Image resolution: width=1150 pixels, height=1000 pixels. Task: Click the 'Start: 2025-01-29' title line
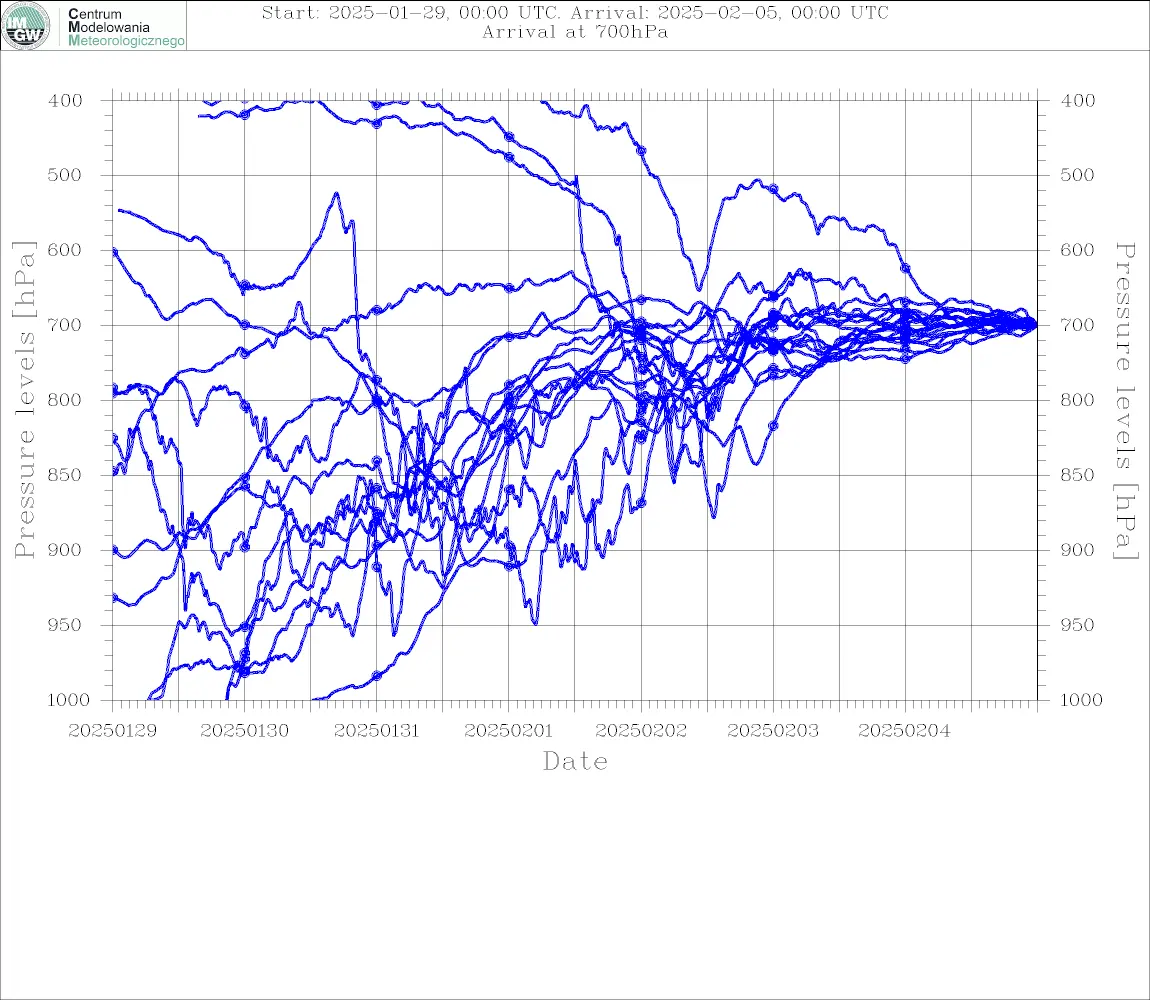(575, 12)
